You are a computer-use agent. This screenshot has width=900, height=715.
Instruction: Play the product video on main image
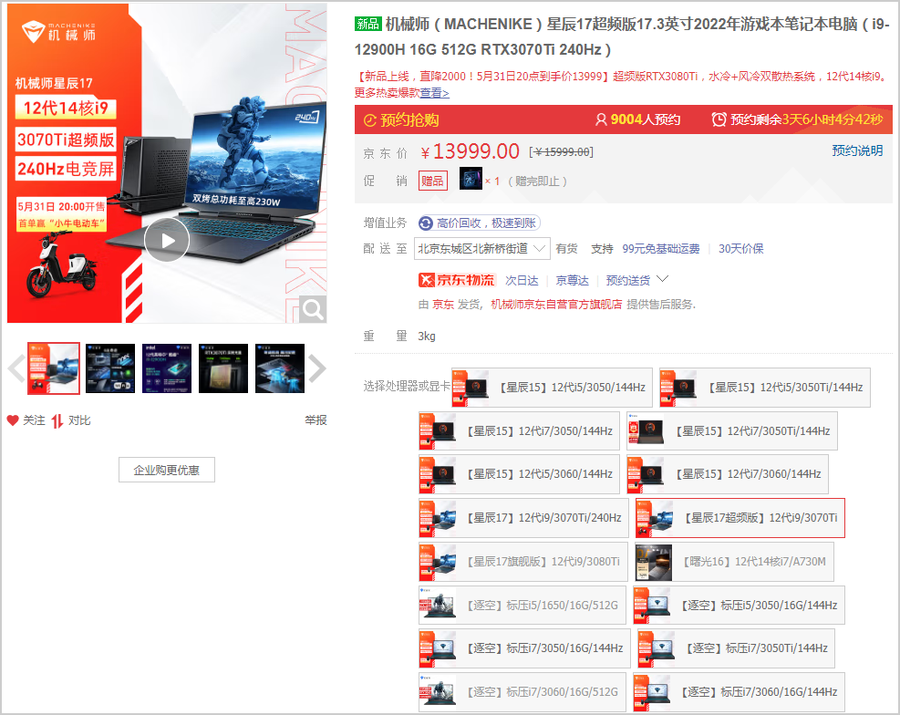[x=166, y=240]
